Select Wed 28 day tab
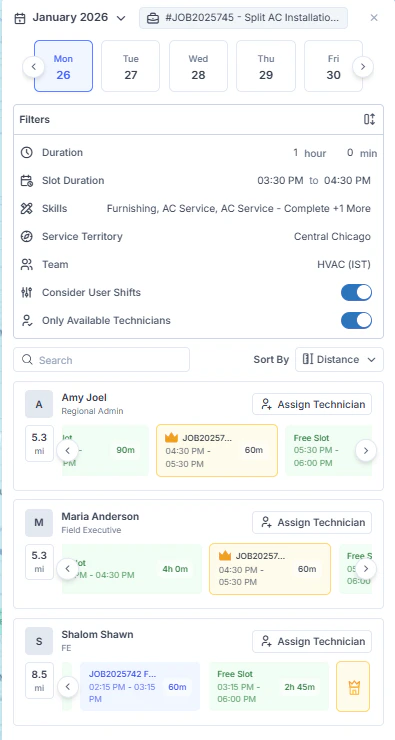Viewport: 395px width, 740px height. pos(198,66)
